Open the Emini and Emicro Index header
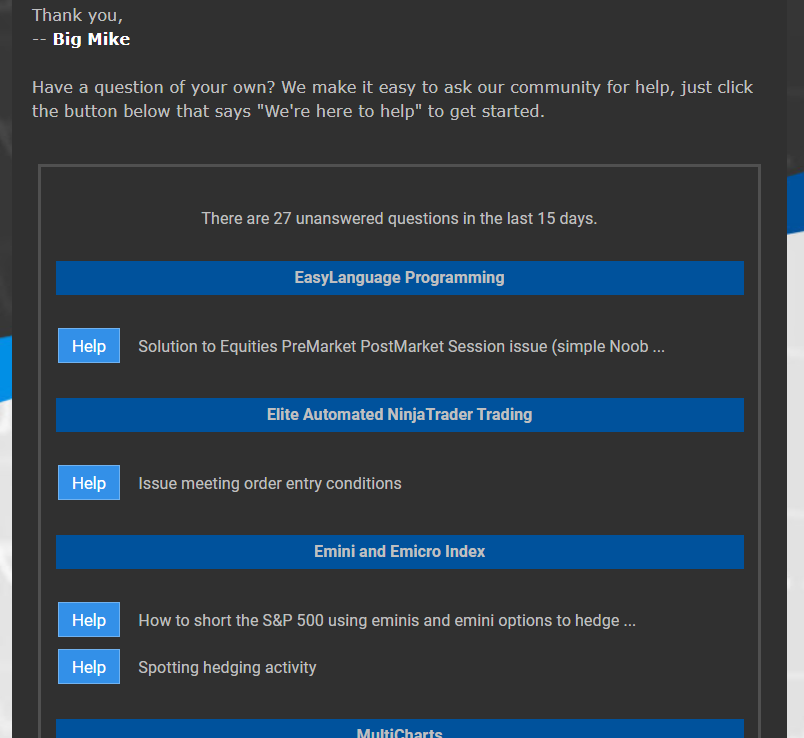 [x=399, y=552]
